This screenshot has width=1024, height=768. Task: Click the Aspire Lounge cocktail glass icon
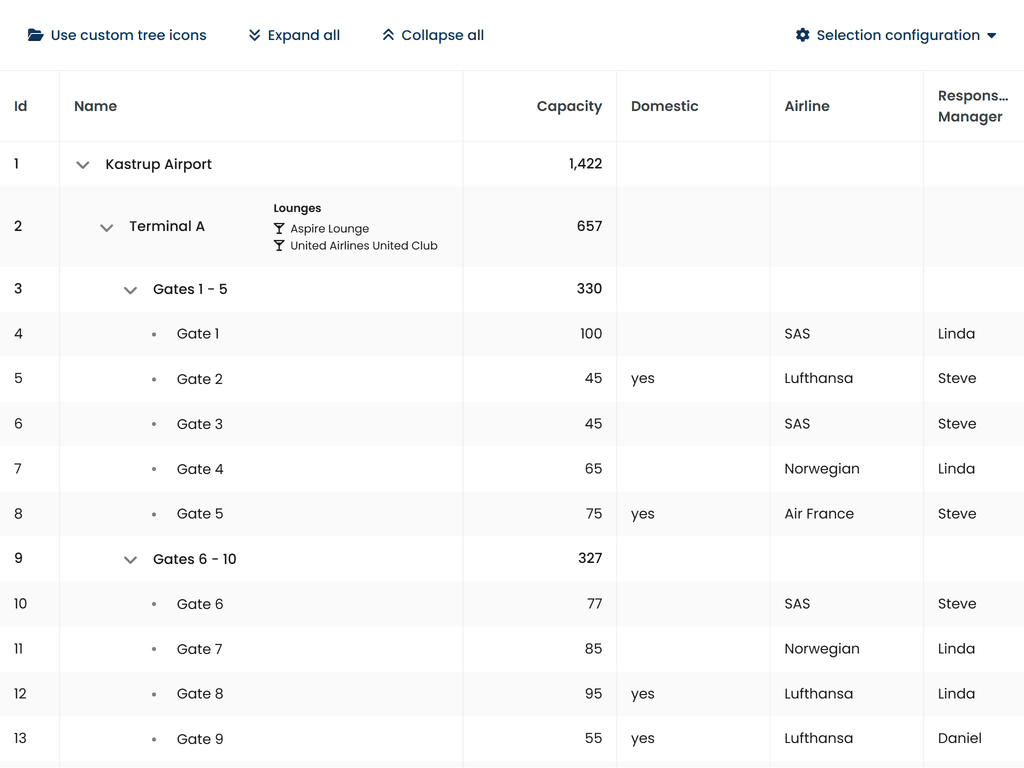tap(279, 229)
